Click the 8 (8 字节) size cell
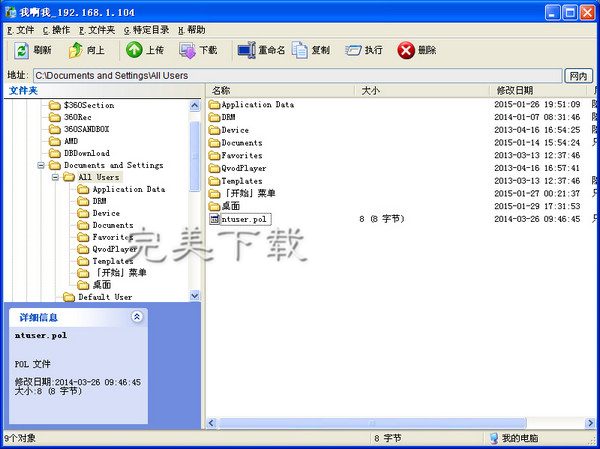This screenshot has width=600, height=449. 382,219
